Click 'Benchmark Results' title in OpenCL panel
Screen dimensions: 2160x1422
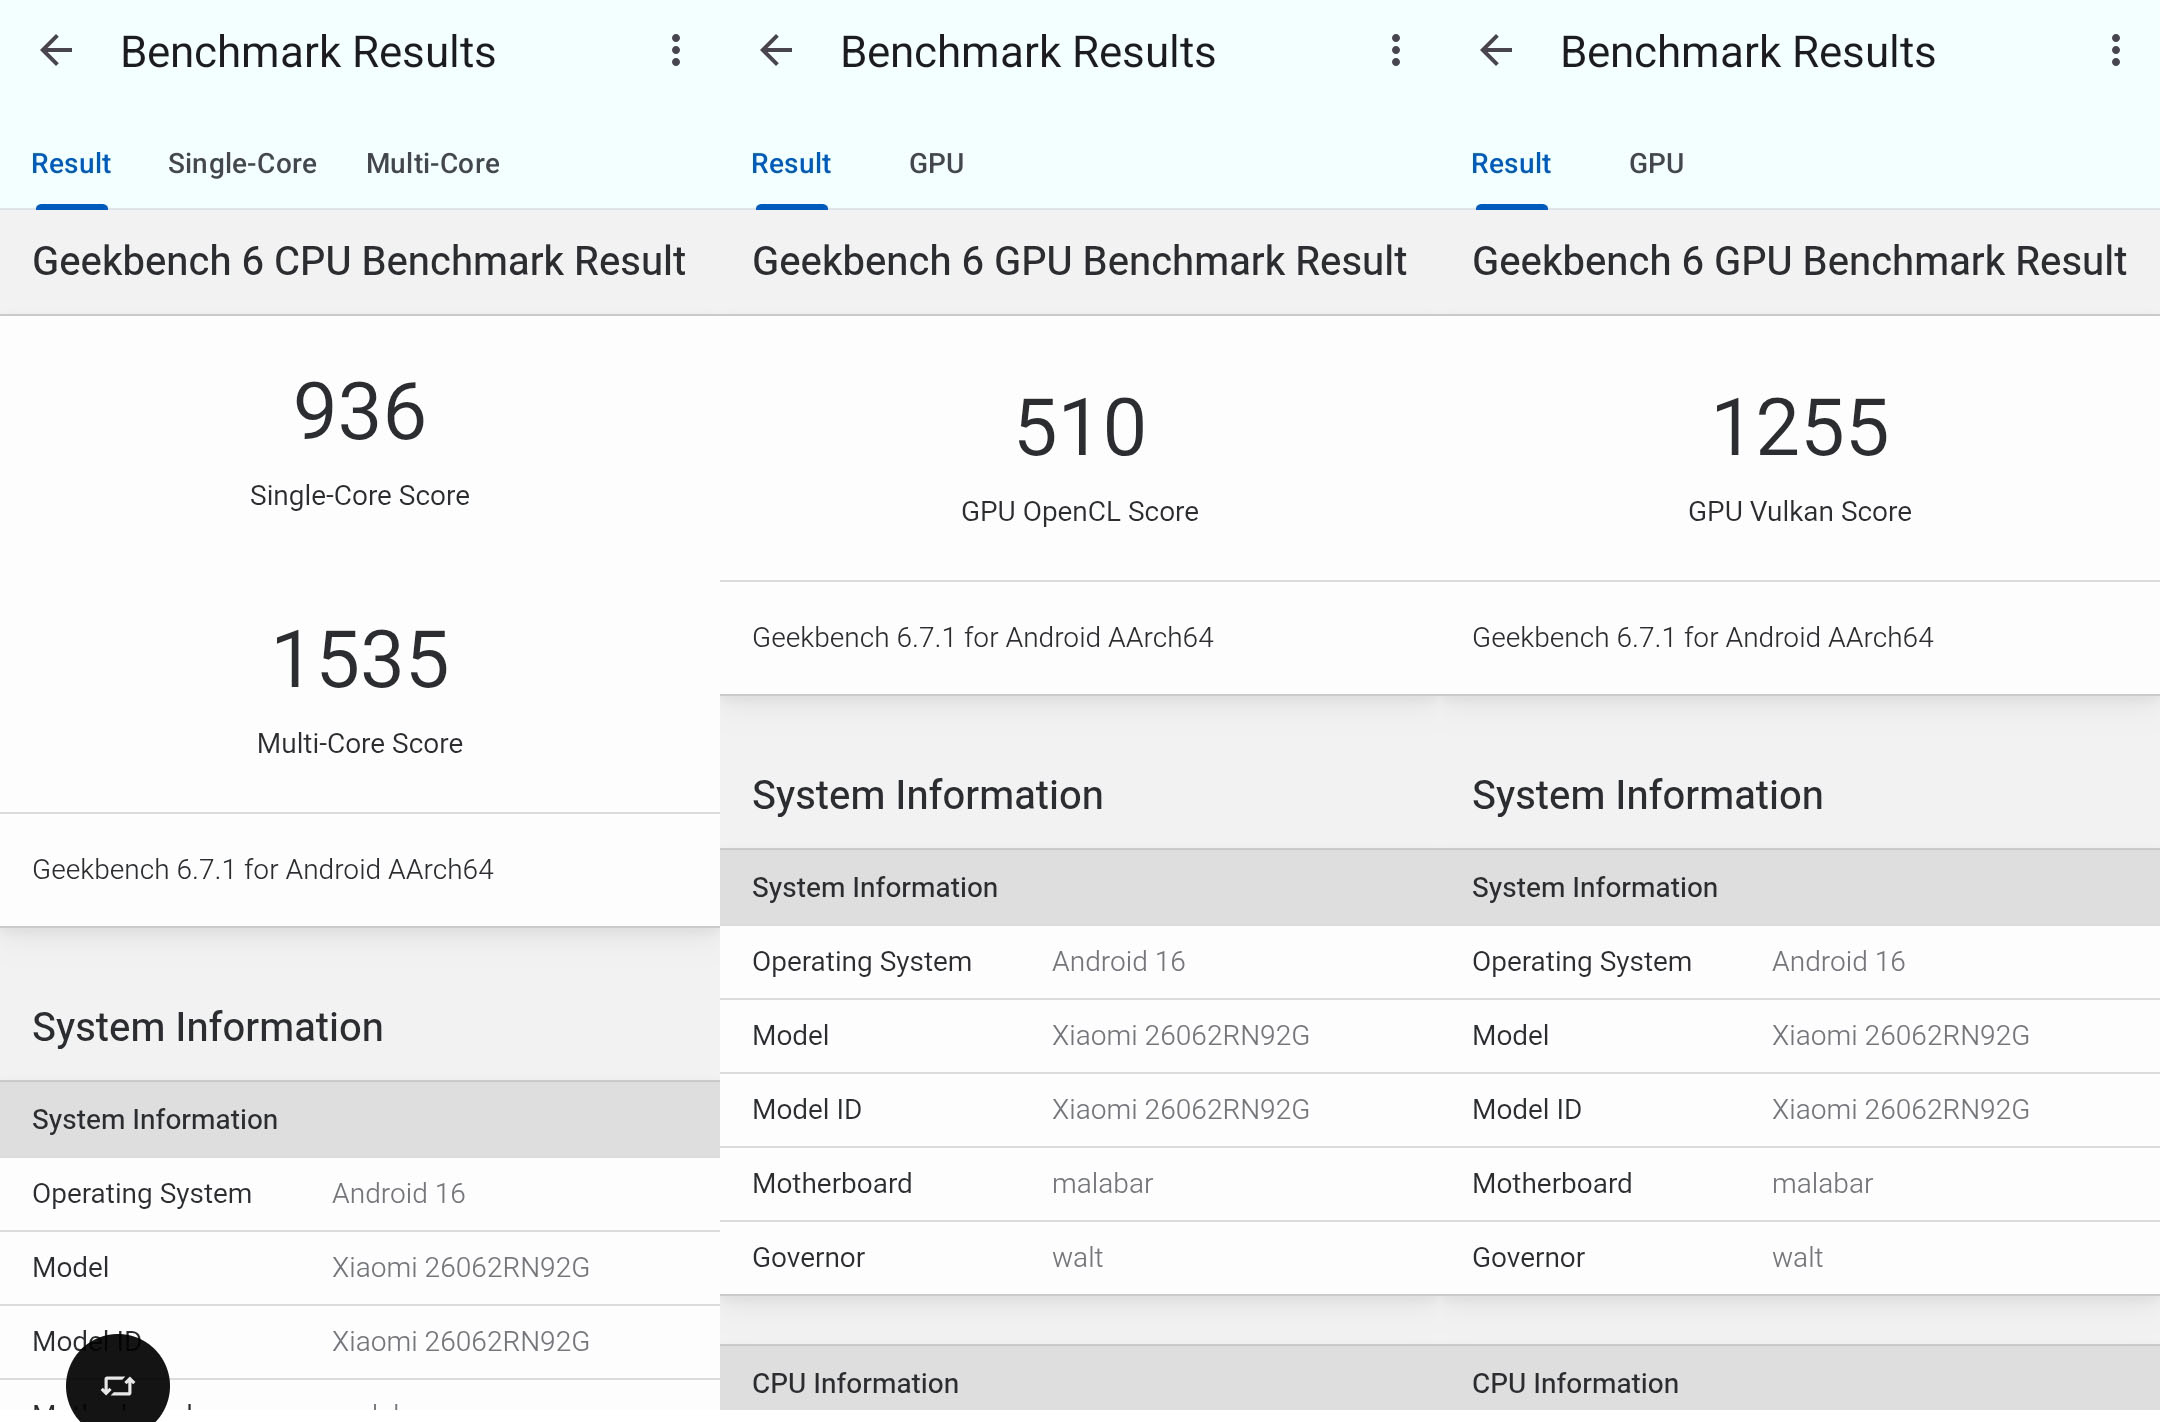pyautogui.click(x=1028, y=52)
